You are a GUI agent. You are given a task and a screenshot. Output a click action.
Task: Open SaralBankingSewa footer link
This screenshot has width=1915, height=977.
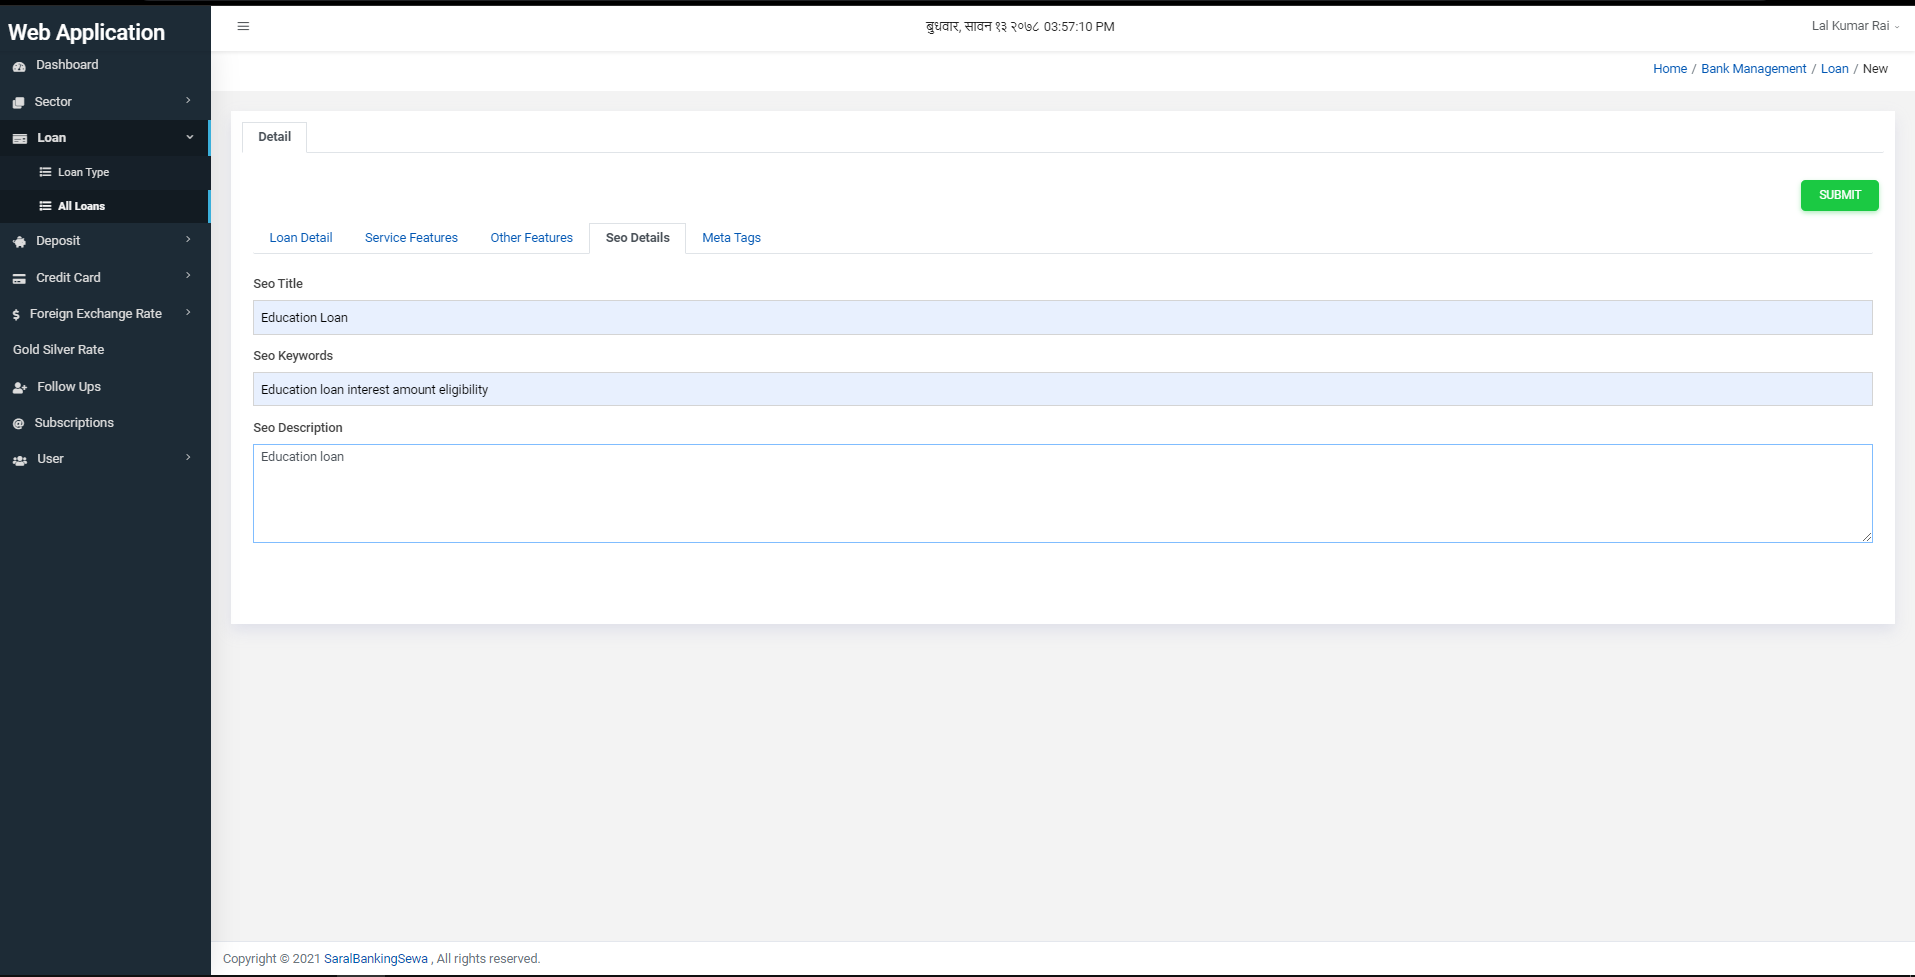coord(376,959)
